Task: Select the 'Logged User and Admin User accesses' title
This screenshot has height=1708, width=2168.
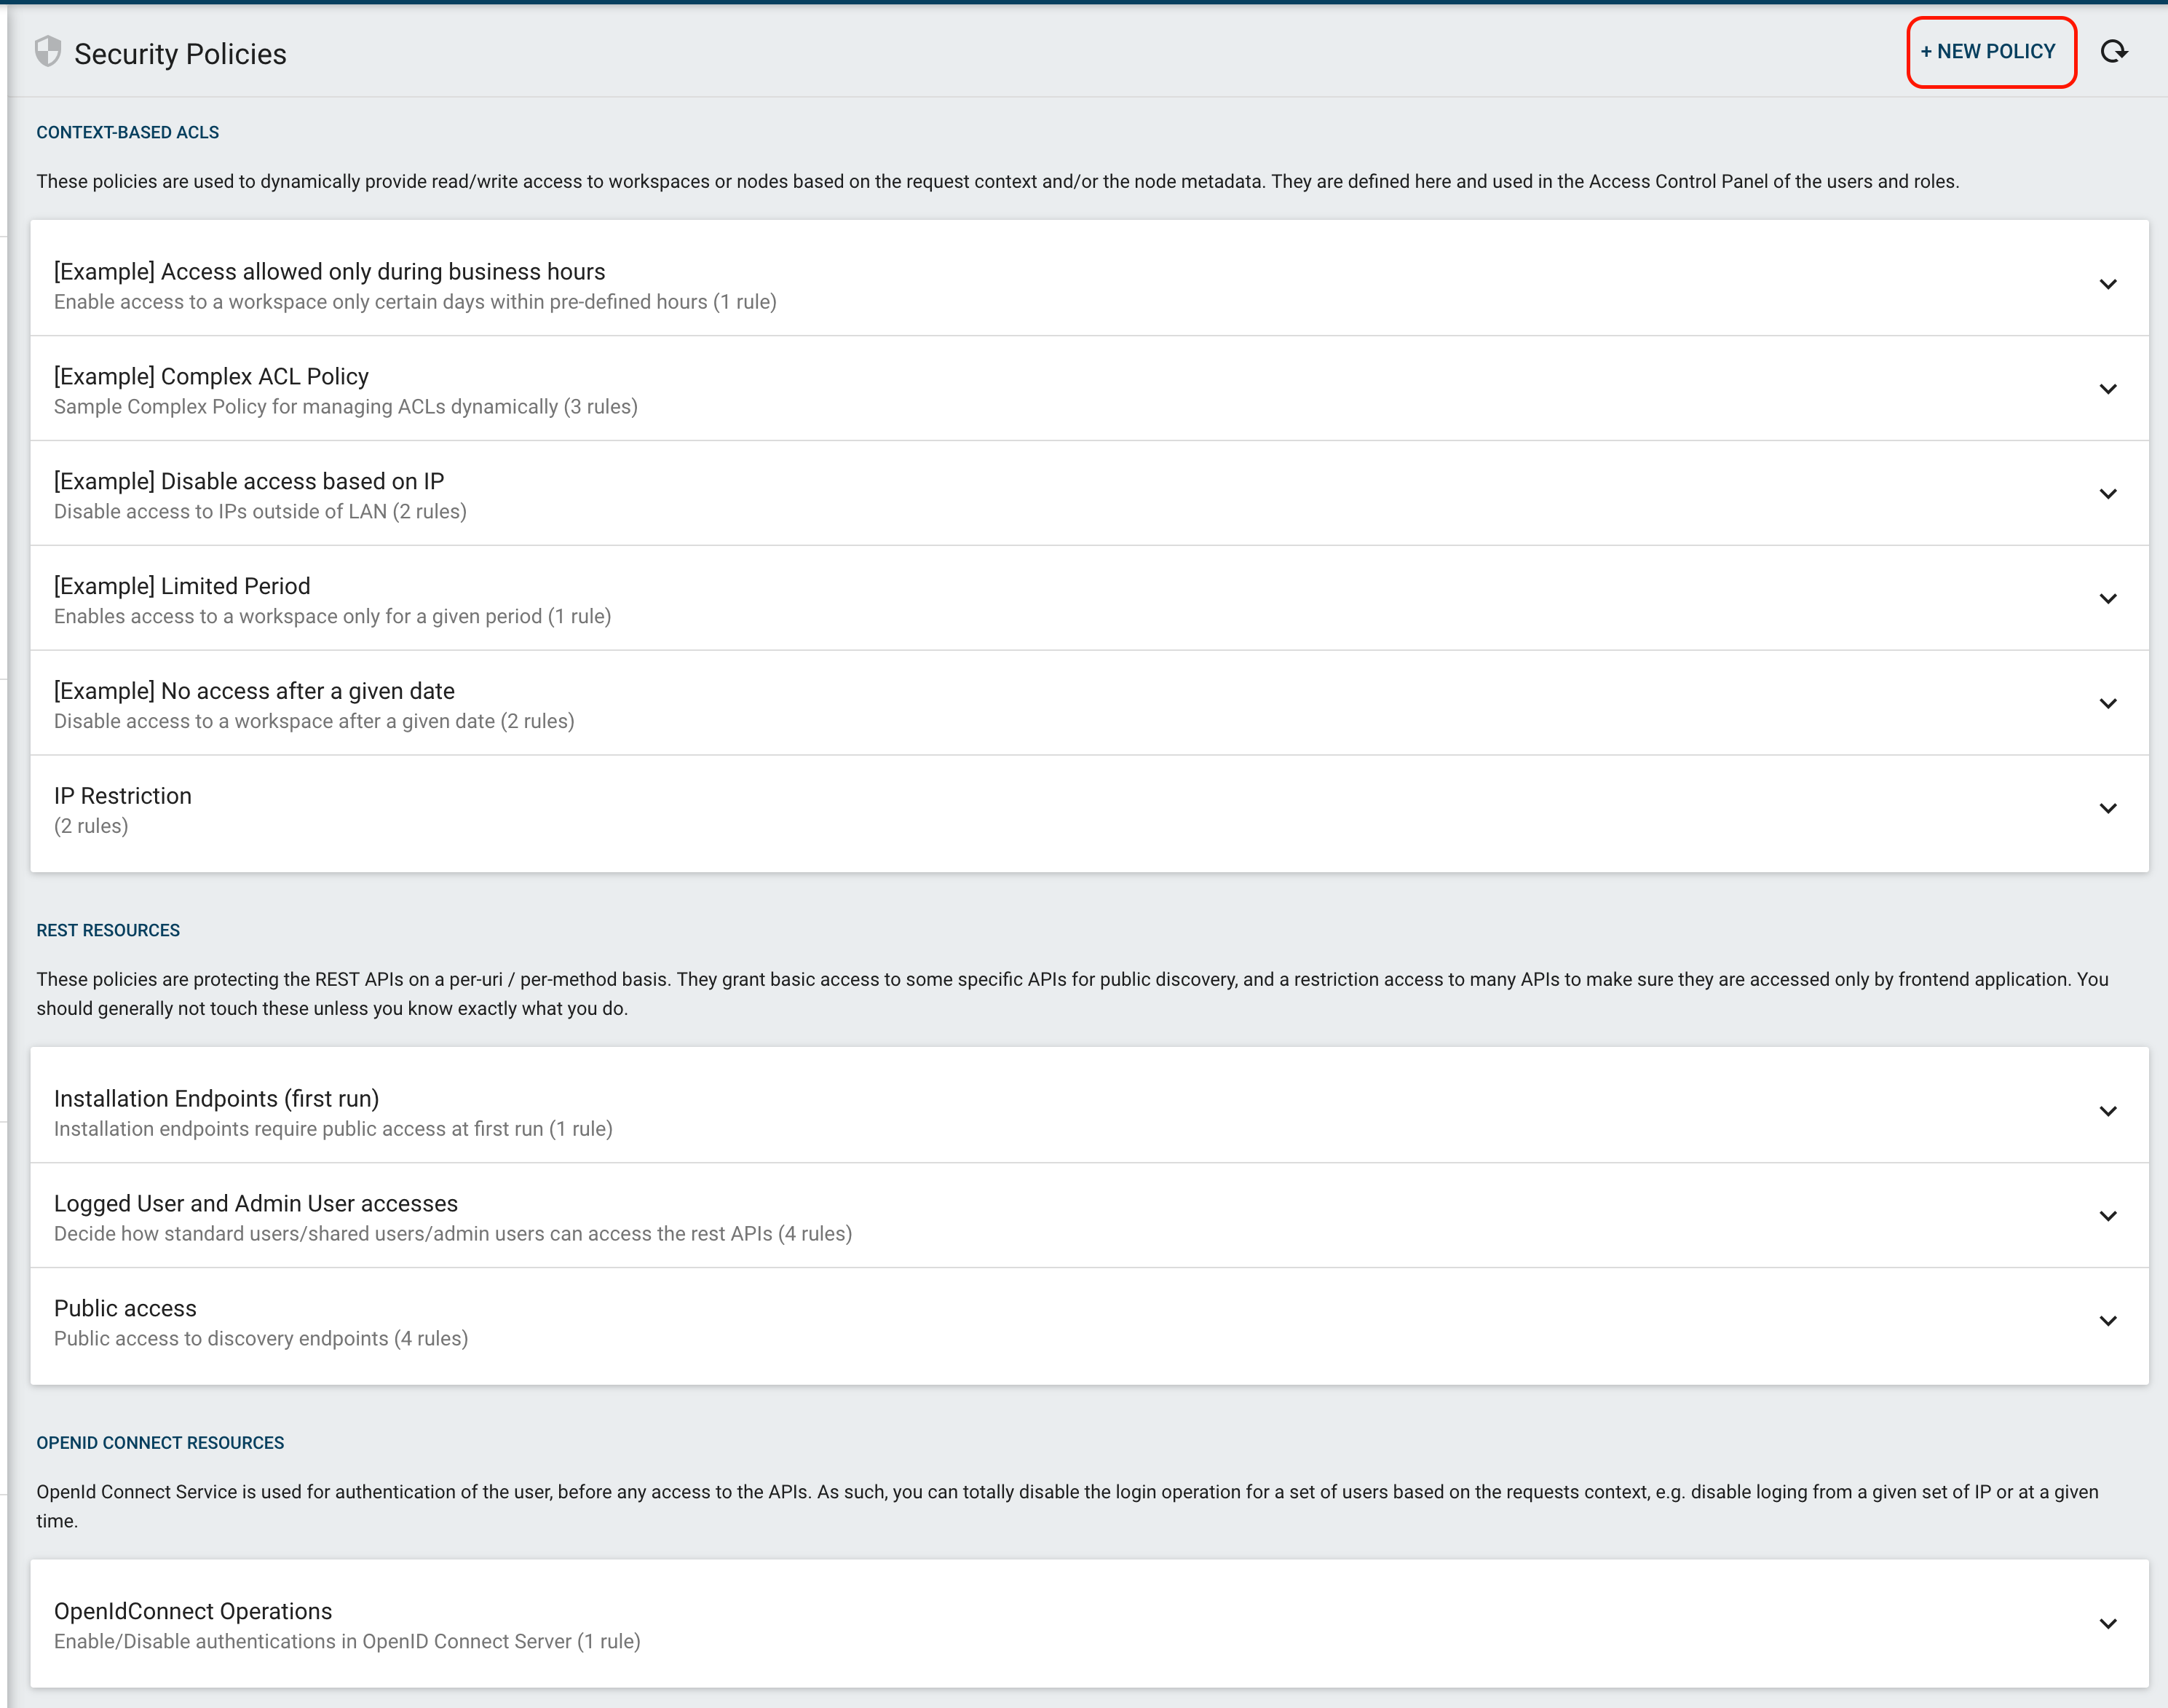Action: pos(256,1204)
